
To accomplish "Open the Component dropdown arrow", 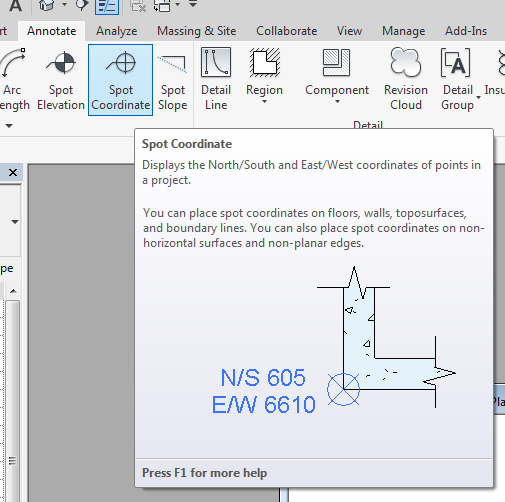I will click(x=337, y=102).
